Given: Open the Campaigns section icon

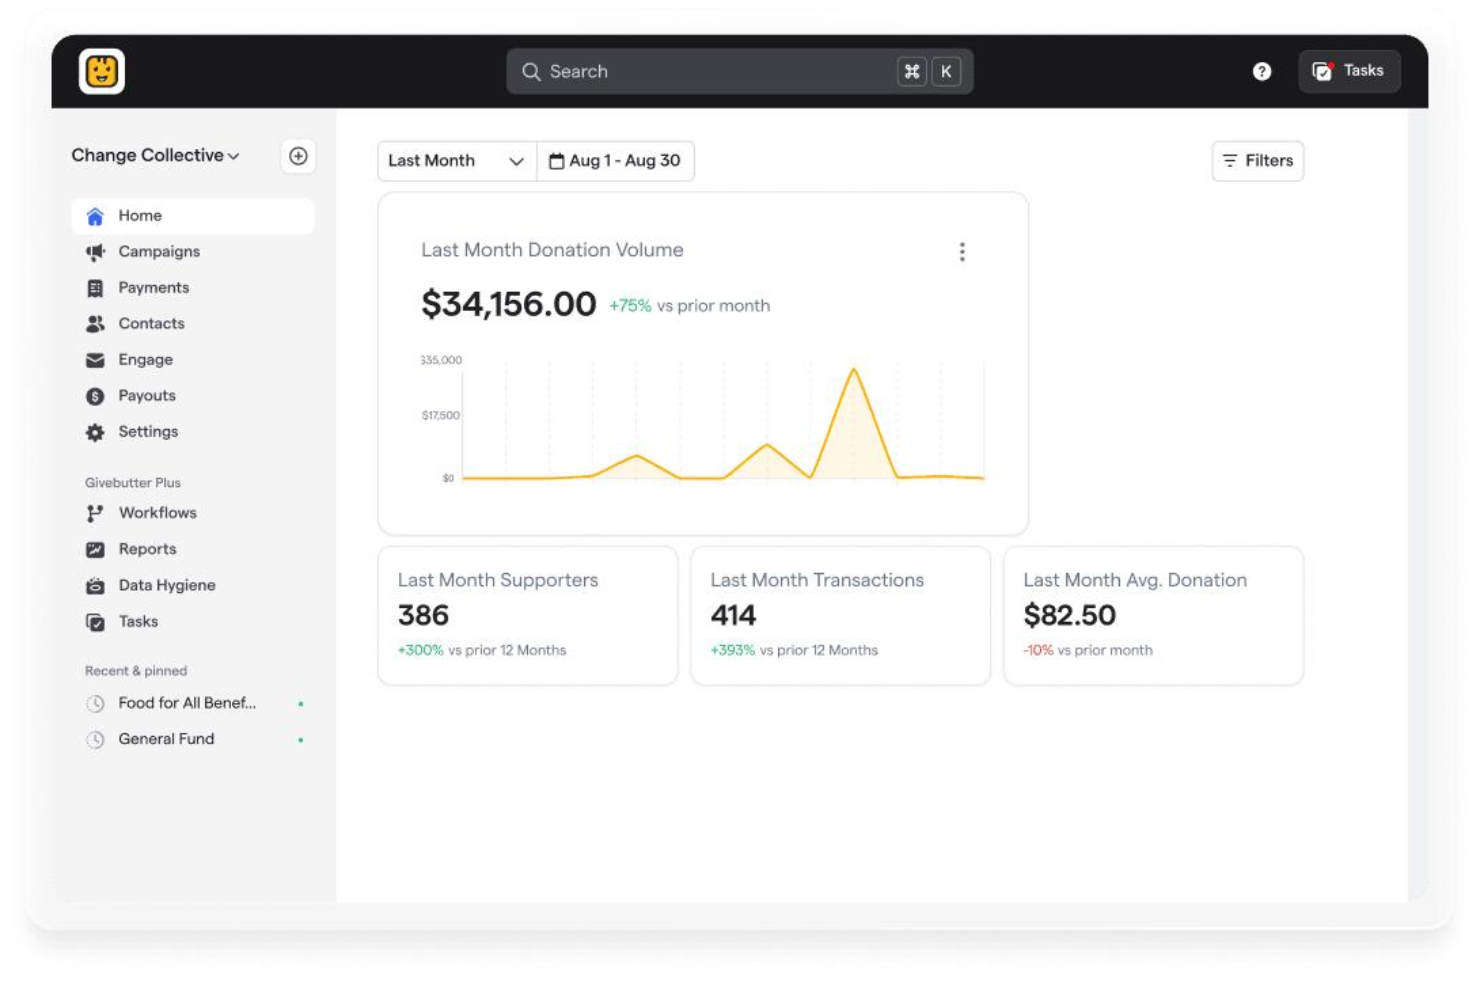Looking at the screenshot, I should coord(95,251).
